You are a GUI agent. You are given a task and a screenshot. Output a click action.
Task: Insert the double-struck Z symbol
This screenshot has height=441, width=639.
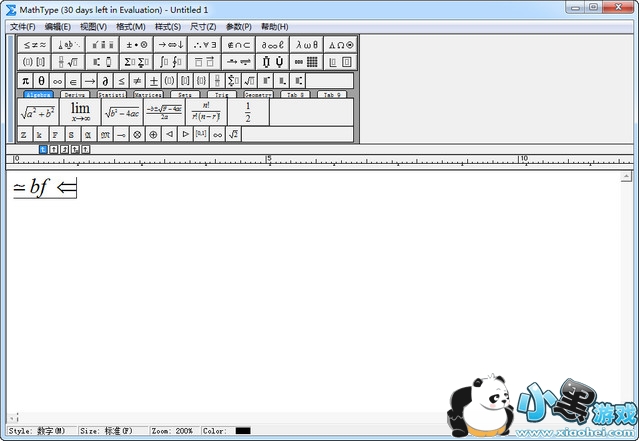pyautogui.click(x=24, y=134)
